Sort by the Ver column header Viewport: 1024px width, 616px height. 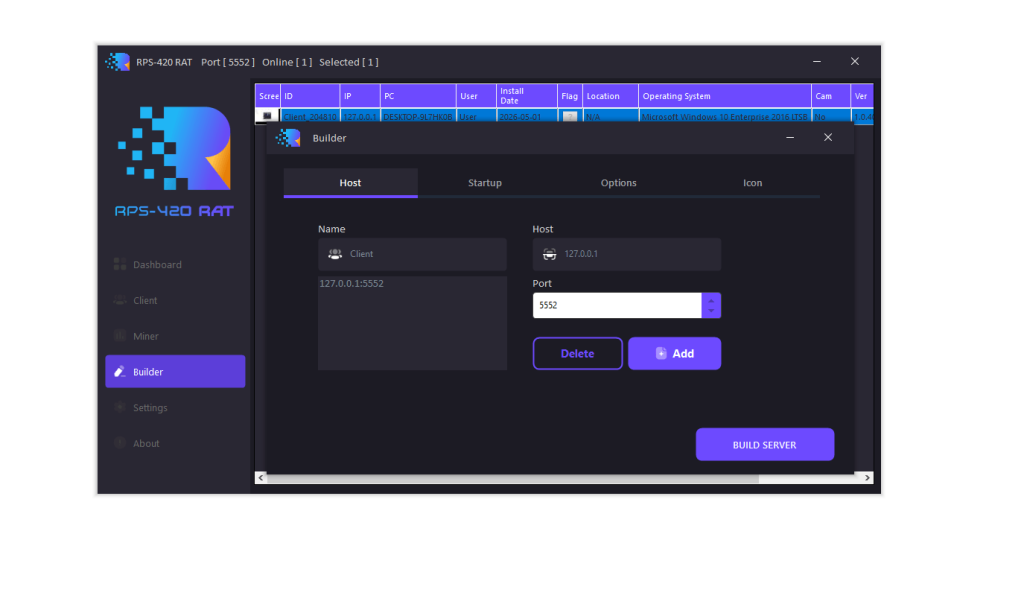point(862,96)
